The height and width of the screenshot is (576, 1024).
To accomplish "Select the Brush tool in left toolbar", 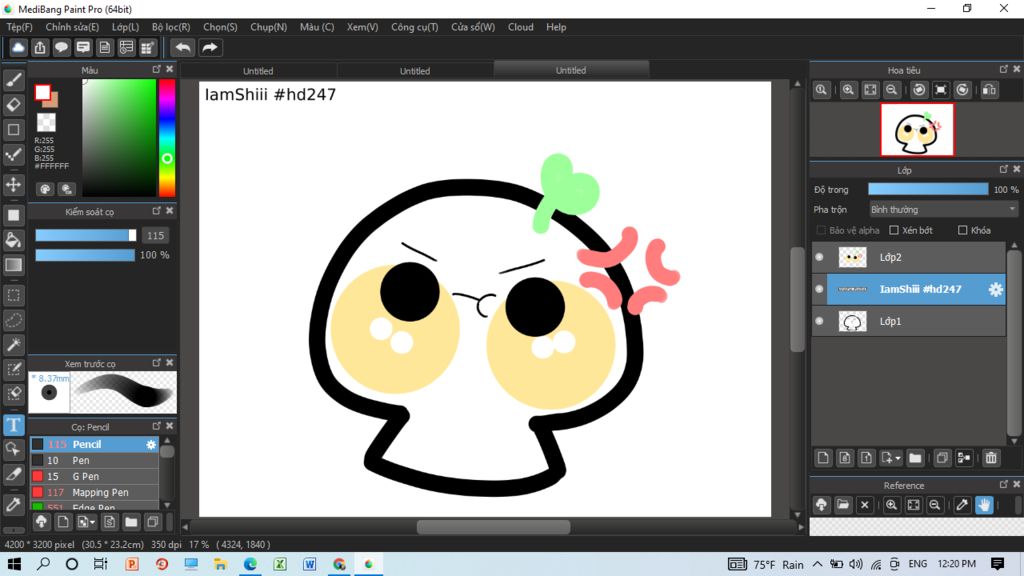I will pos(14,80).
